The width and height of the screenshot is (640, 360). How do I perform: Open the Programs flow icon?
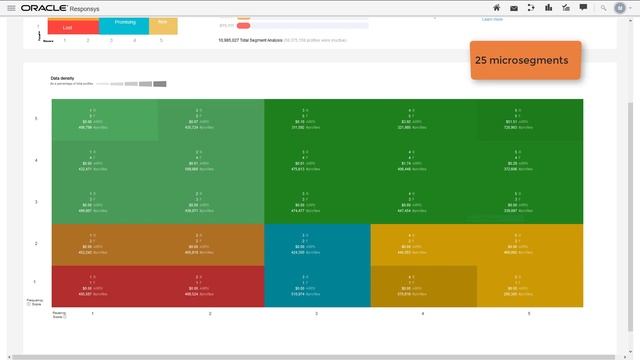(531, 8)
